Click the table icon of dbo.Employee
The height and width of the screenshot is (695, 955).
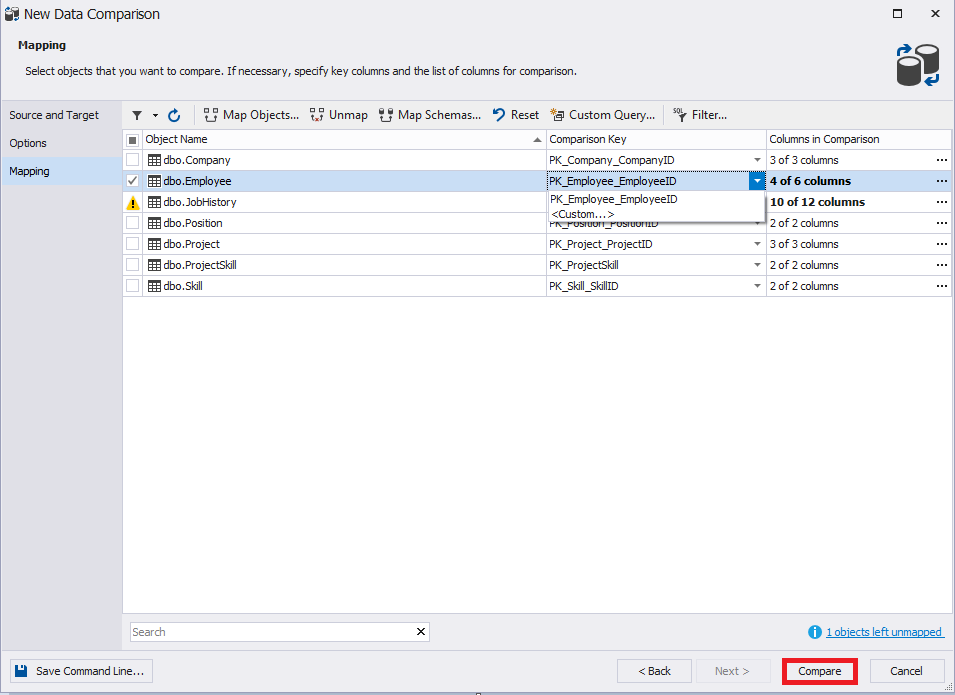coord(155,182)
